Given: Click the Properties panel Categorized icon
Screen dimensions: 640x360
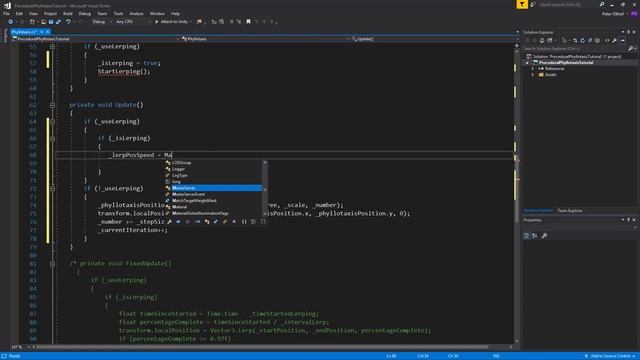Looking at the screenshot, I should 527,236.
